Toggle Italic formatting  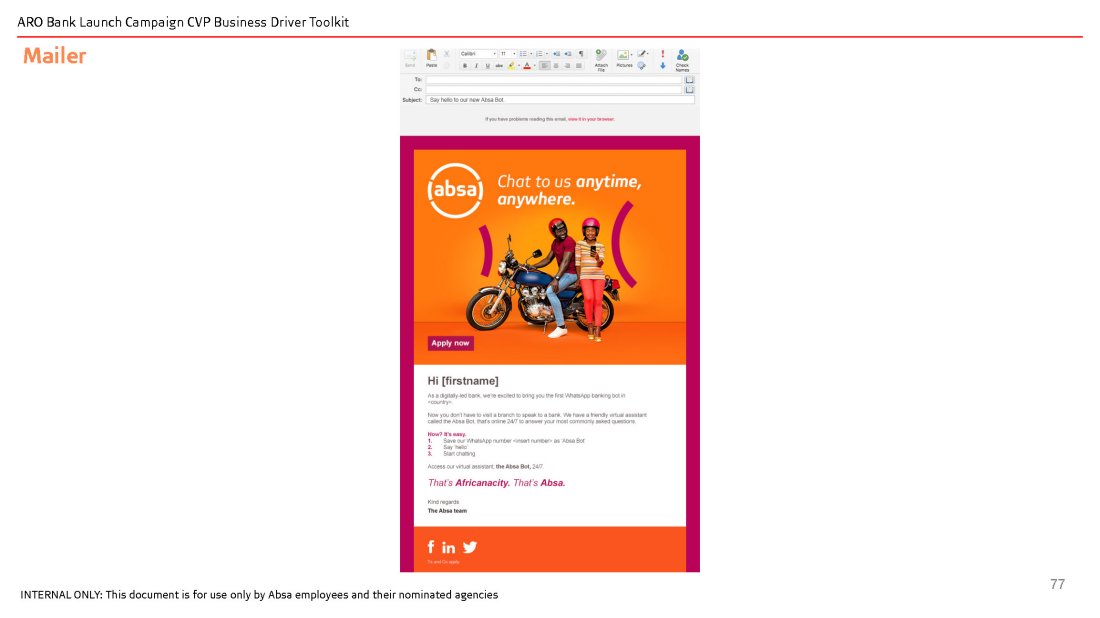[x=476, y=66]
